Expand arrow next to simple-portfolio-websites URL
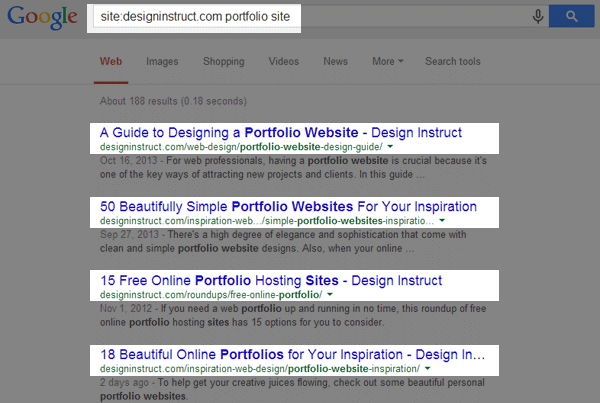 tap(442, 220)
